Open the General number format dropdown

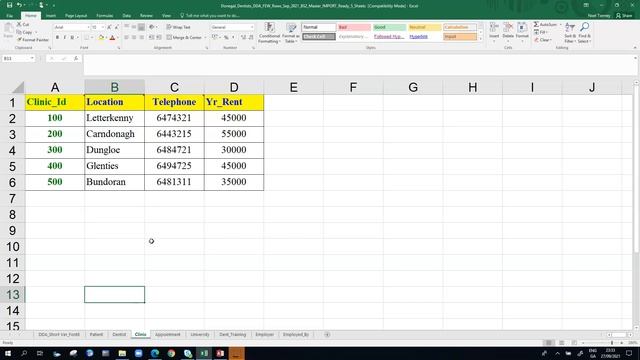click(251, 27)
